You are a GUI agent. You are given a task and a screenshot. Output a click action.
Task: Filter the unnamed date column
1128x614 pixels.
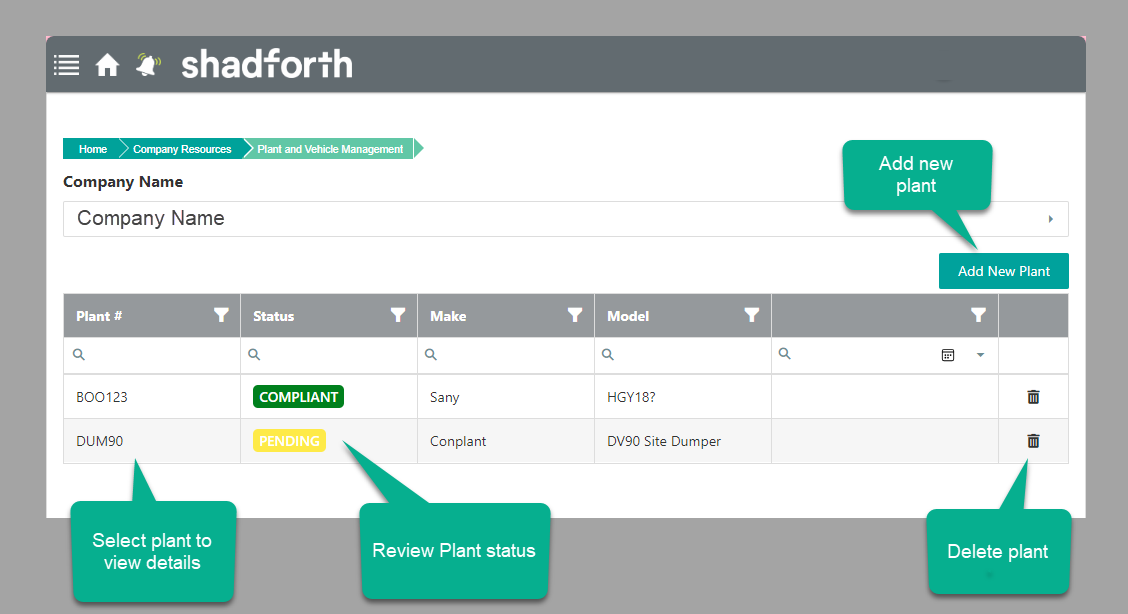point(978,315)
